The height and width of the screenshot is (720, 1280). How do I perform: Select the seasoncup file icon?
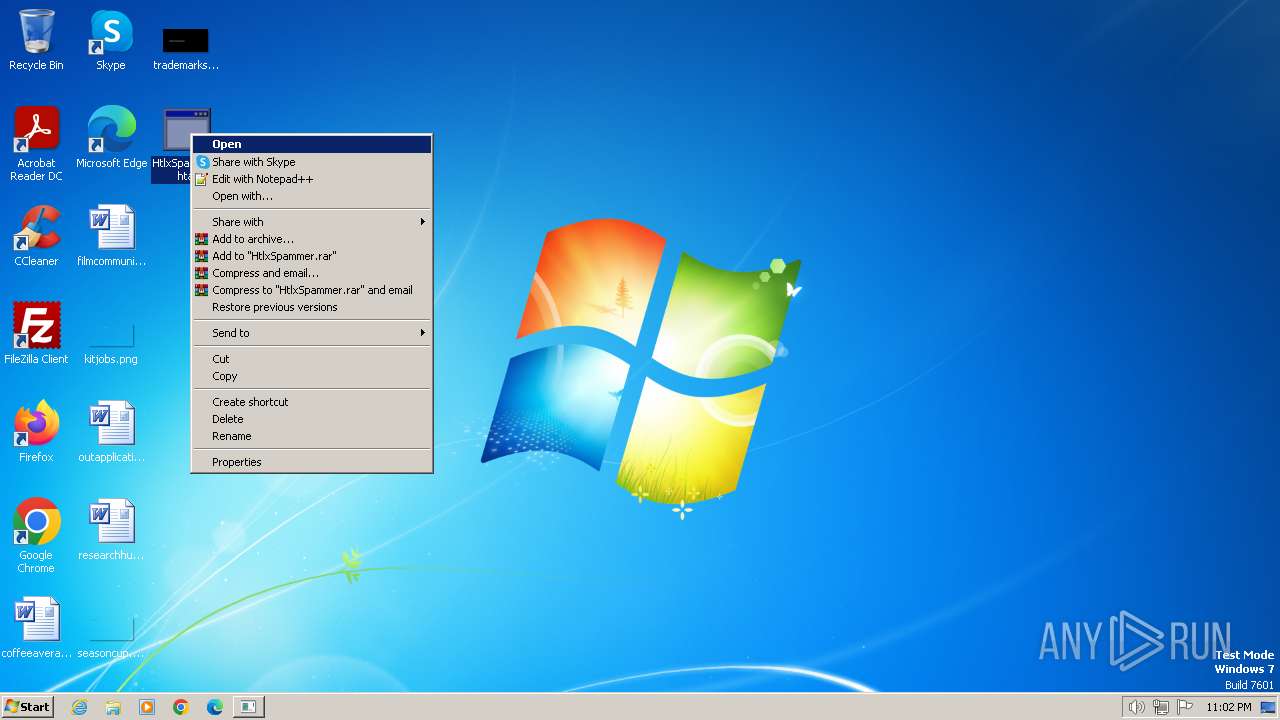click(x=111, y=636)
